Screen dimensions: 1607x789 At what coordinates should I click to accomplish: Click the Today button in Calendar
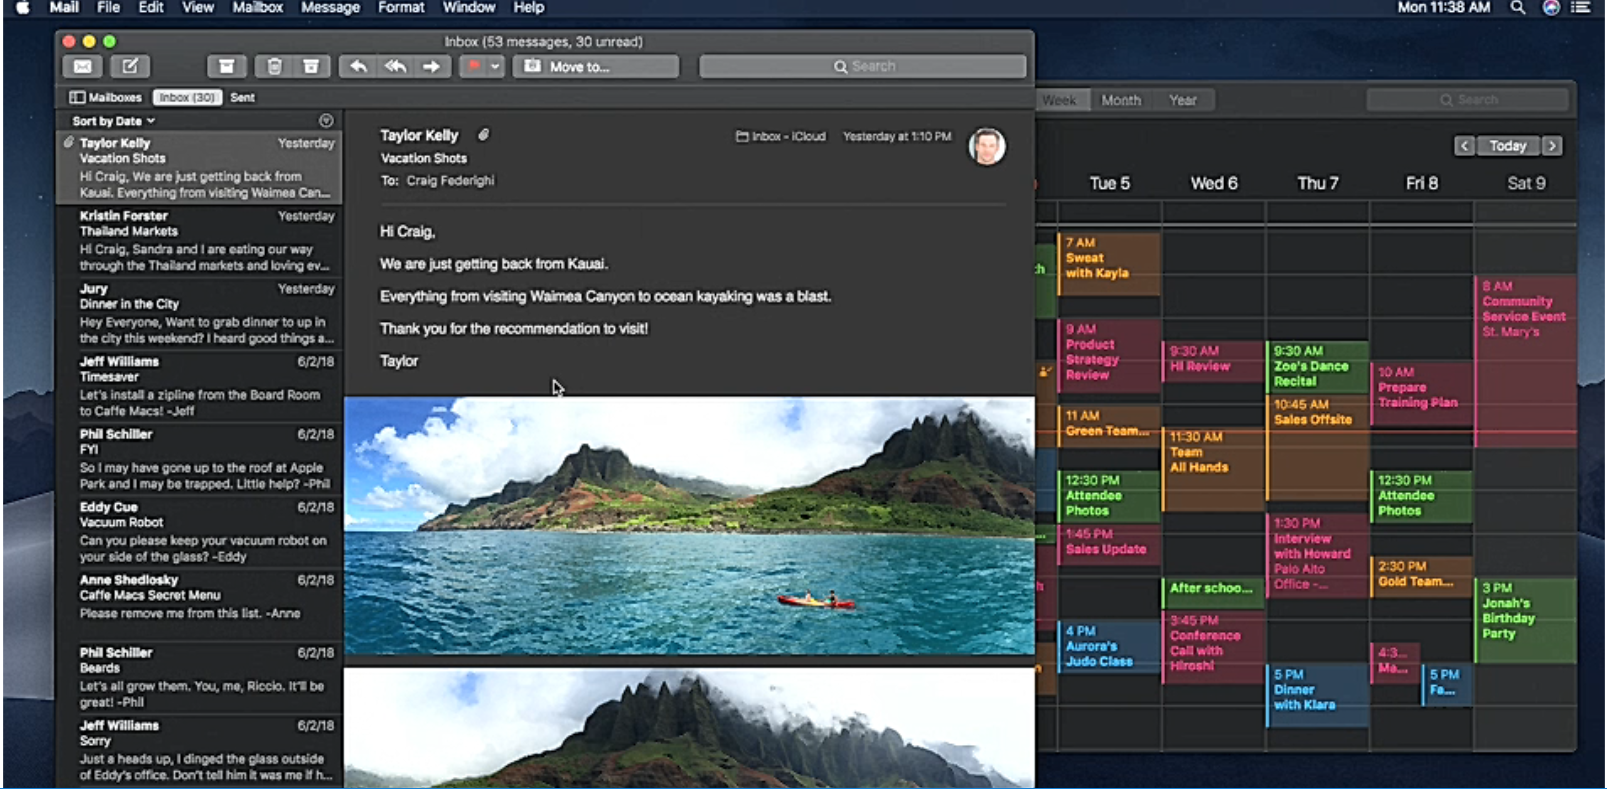pos(1507,146)
